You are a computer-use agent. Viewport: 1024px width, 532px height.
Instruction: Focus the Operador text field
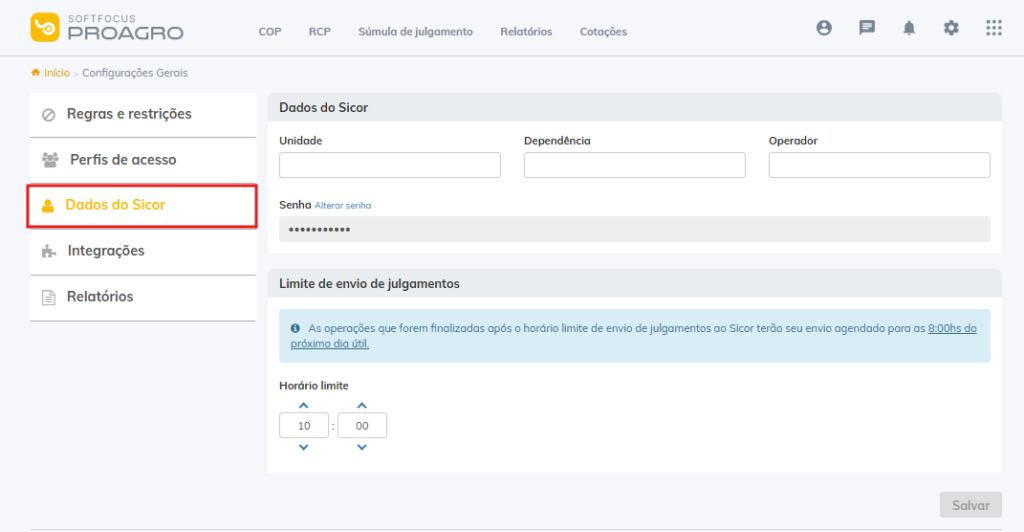(x=879, y=165)
